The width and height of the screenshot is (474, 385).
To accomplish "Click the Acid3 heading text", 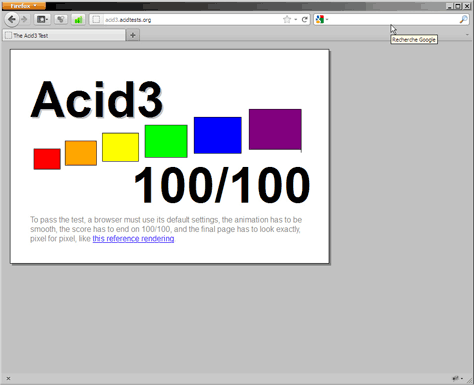I will (x=97, y=99).
